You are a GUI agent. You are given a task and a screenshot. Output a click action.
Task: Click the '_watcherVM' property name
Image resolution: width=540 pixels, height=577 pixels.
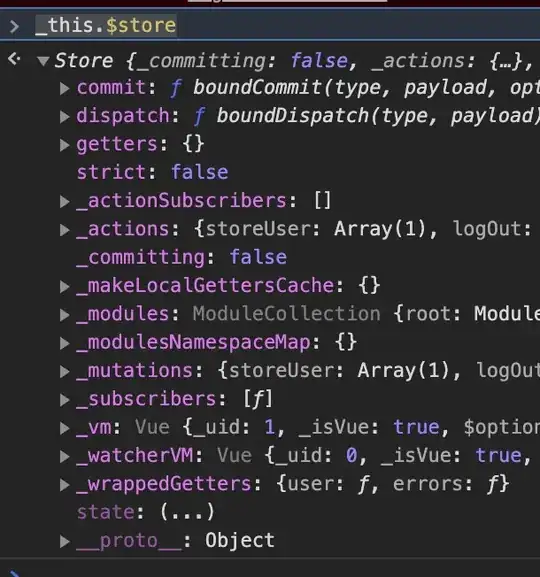pos(135,456)
